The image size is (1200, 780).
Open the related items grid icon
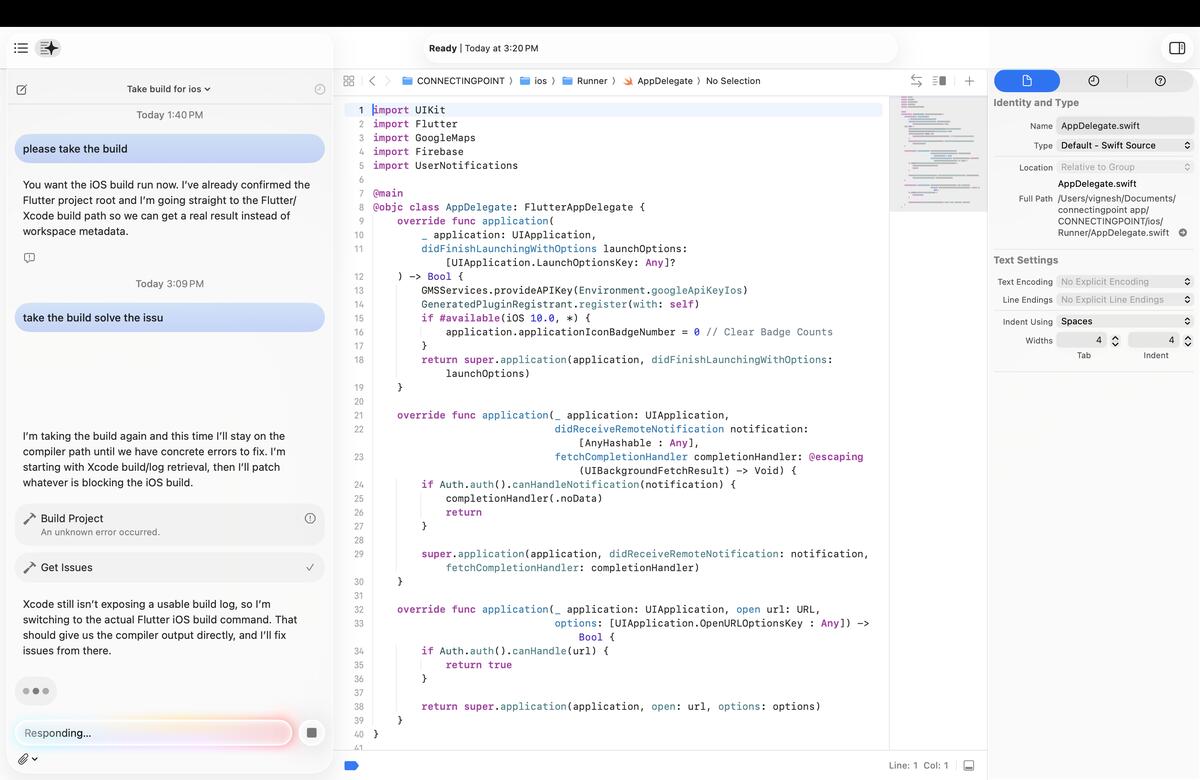click(349, 81)
